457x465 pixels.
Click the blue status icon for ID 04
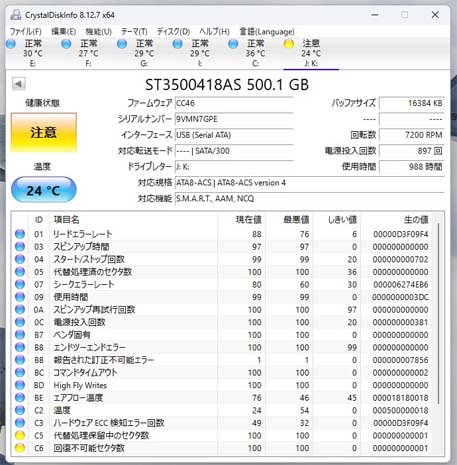click(x=20, y=259)
